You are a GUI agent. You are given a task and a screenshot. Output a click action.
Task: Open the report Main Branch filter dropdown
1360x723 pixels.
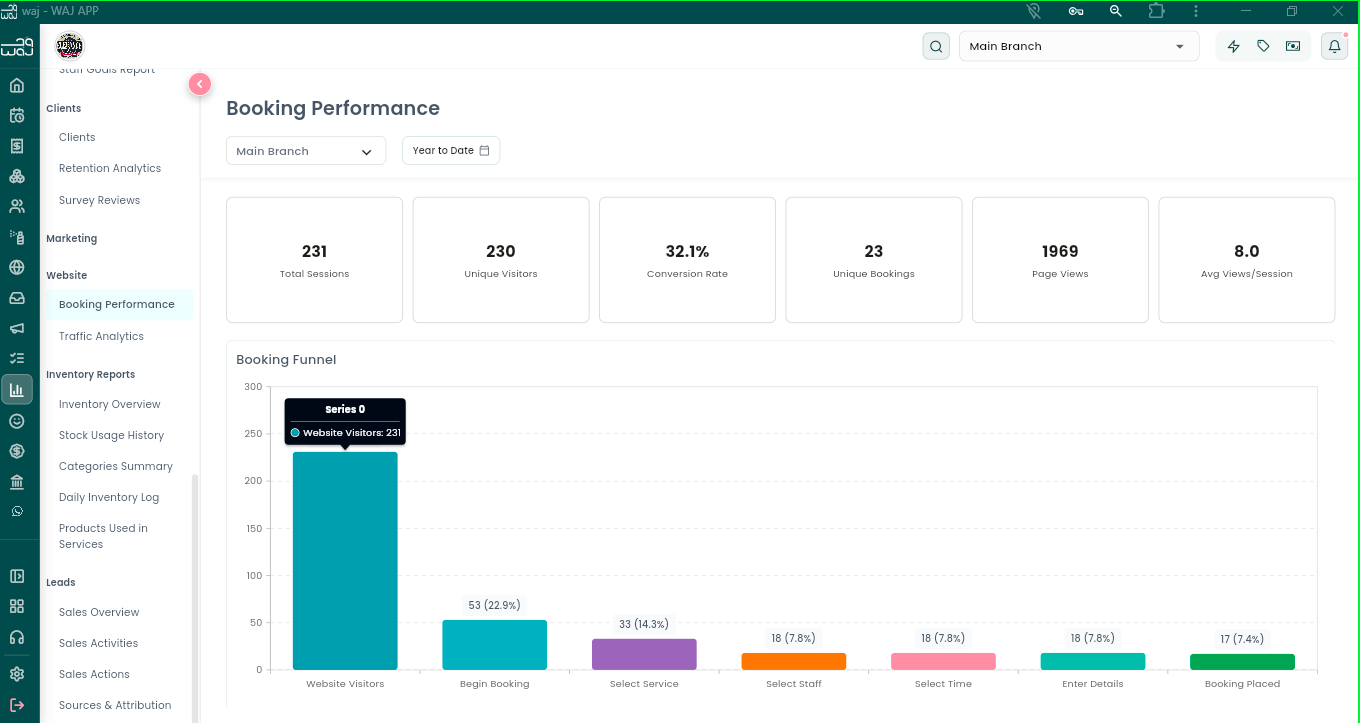(x=306, y=151)
